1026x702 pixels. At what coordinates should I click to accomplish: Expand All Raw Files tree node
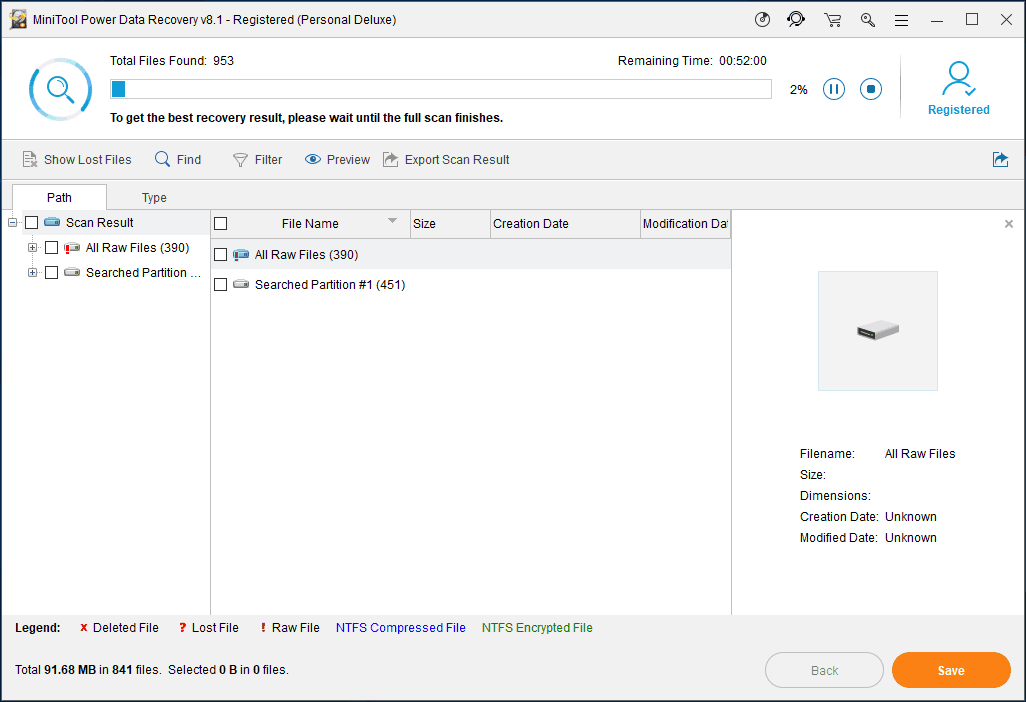tap(32, 247)
